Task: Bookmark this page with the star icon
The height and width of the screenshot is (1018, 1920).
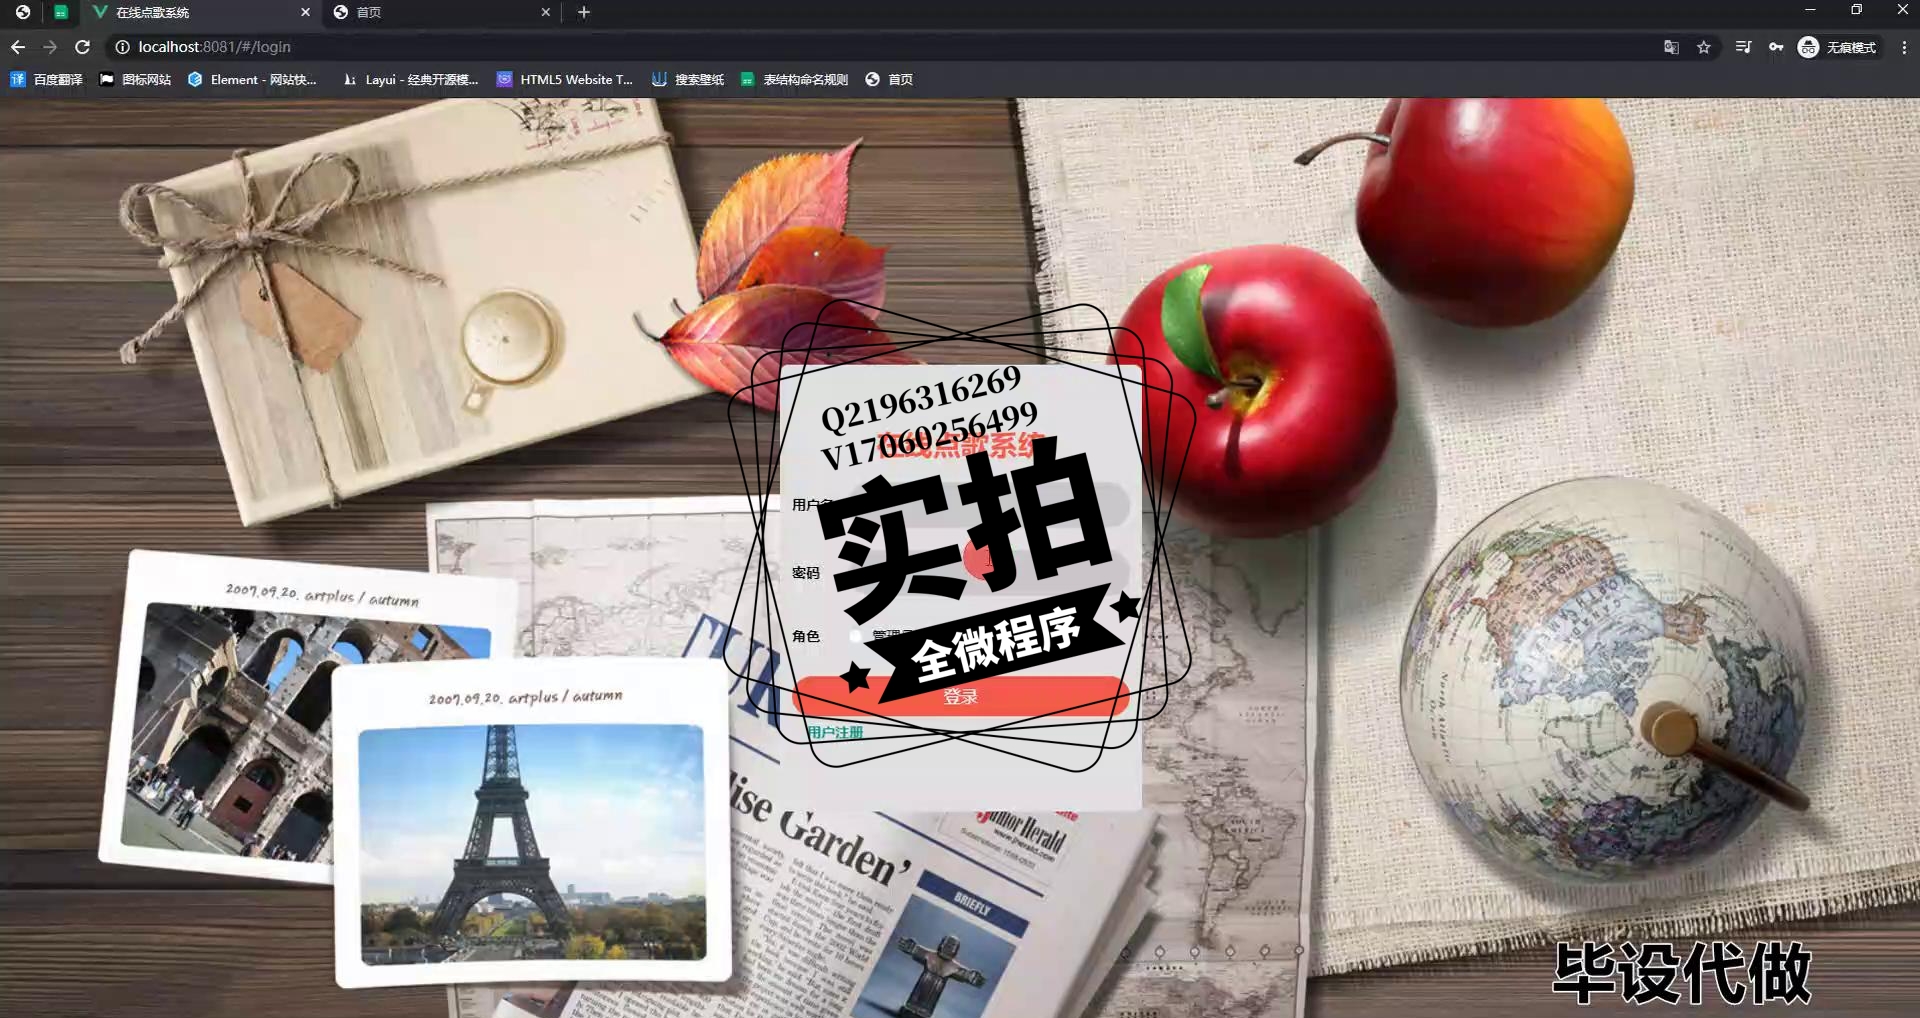Action: coord(1704,47)
